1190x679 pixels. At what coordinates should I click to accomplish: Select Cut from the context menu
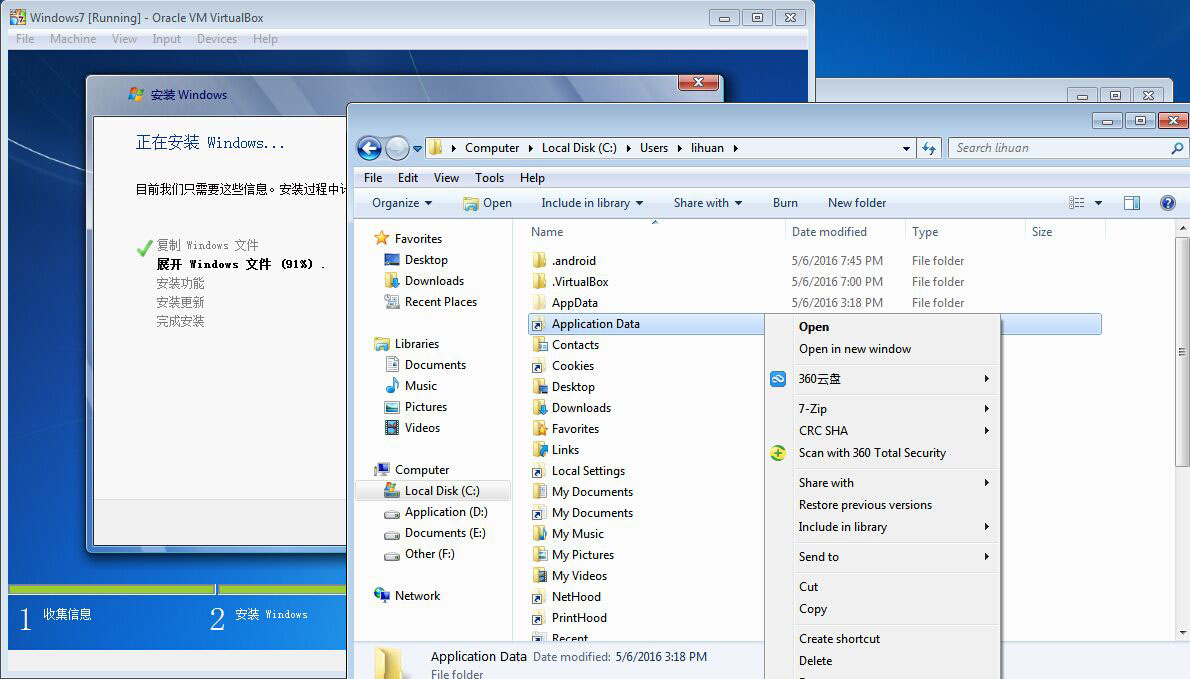tap(882, 586)
